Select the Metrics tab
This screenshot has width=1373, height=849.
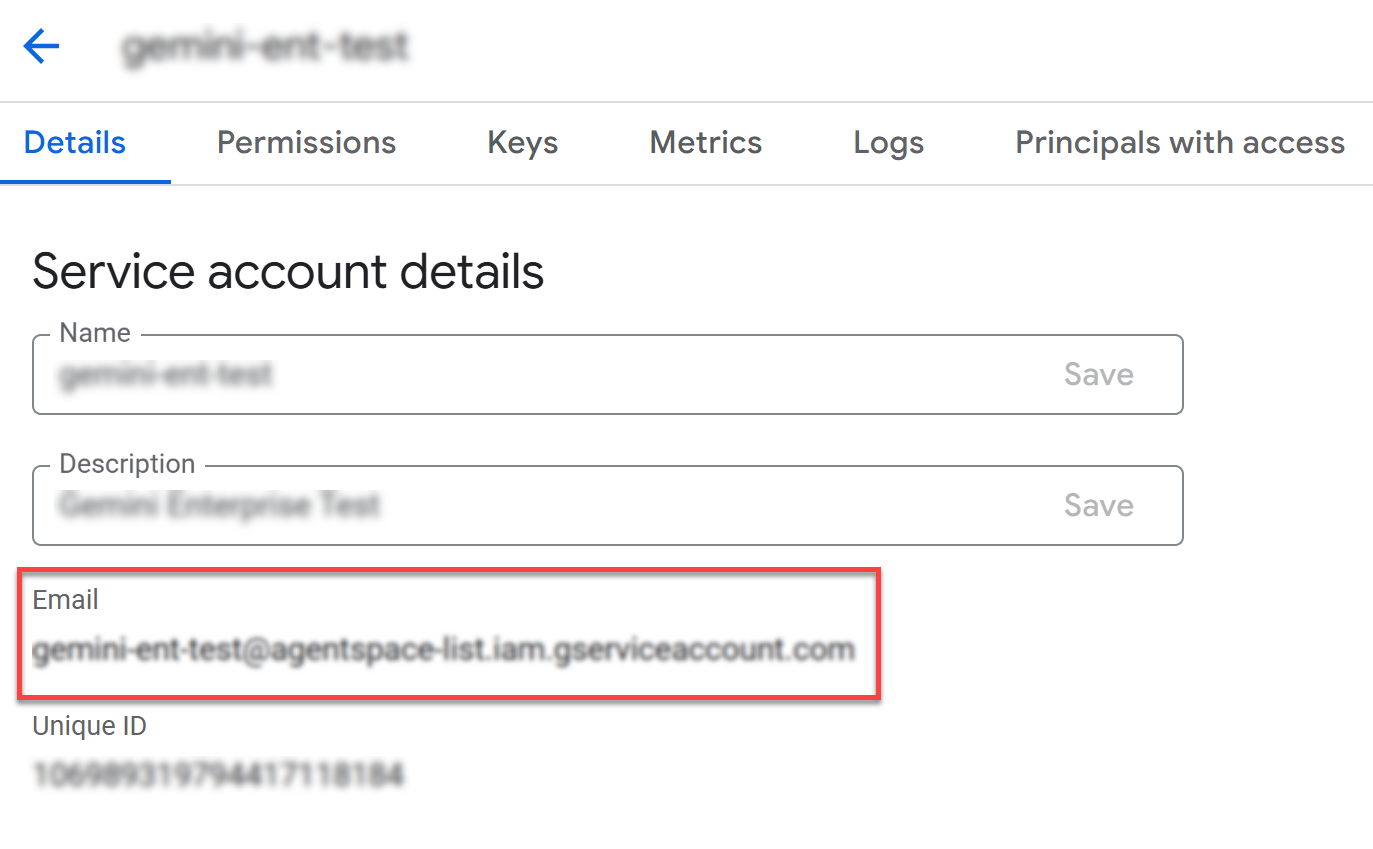[x=705, y=143]
